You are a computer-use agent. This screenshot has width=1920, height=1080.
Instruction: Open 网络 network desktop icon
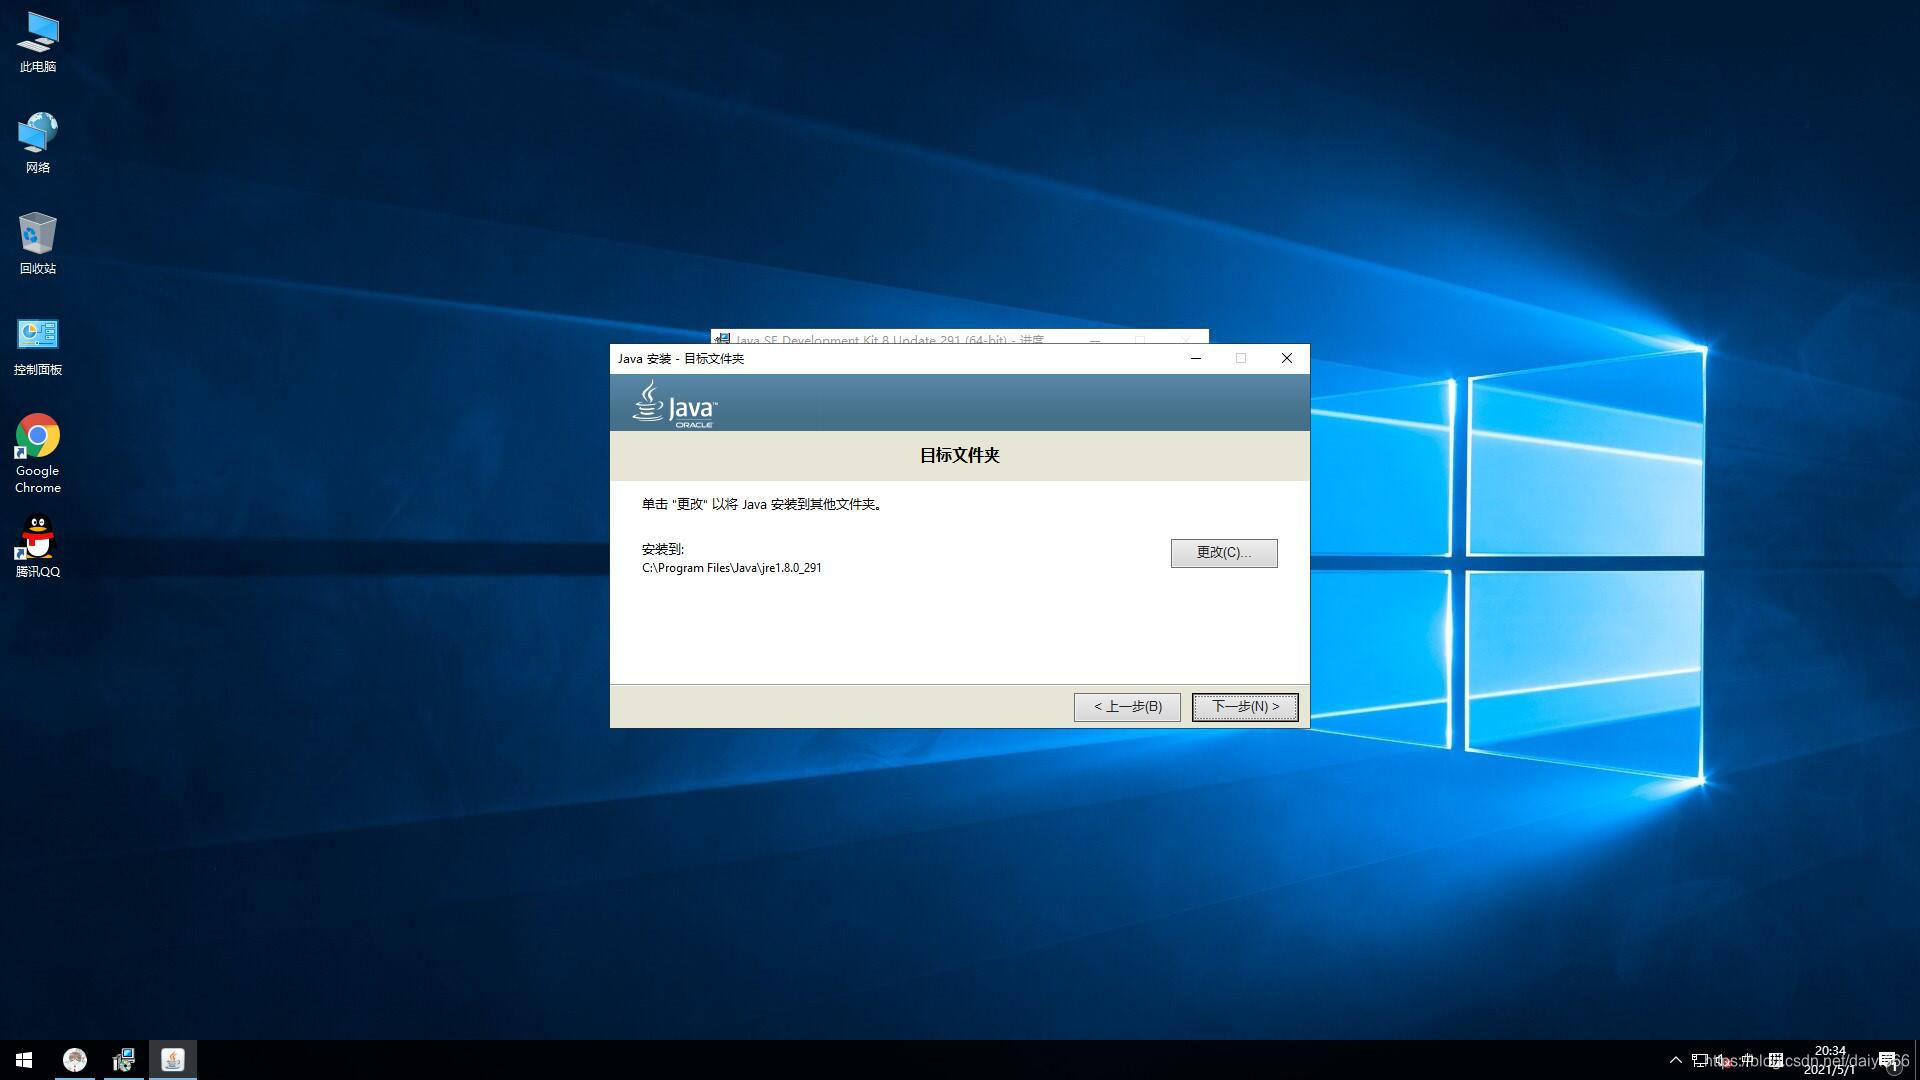coord(38,143)
